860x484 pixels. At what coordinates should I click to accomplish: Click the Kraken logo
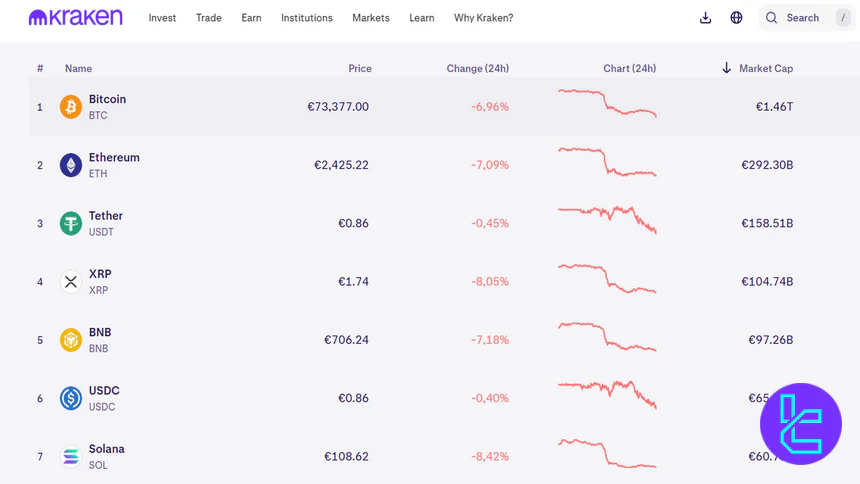coord(76,17)
